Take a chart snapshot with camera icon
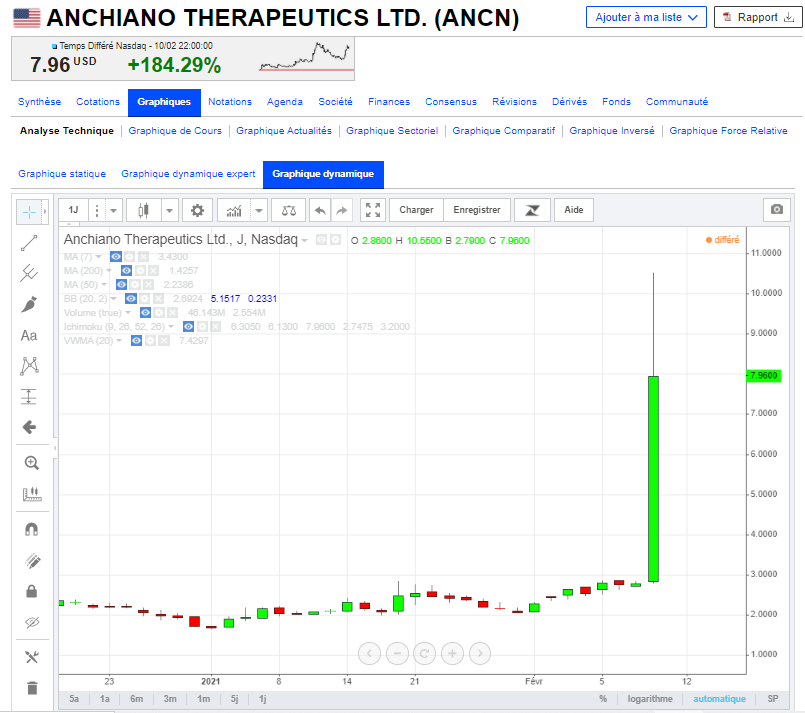 click(x=777, y=209)
